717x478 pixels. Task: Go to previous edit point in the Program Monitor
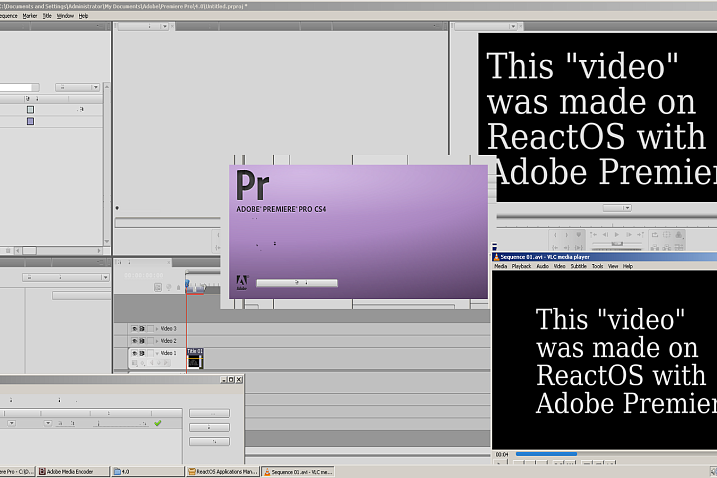pos(593,235)
